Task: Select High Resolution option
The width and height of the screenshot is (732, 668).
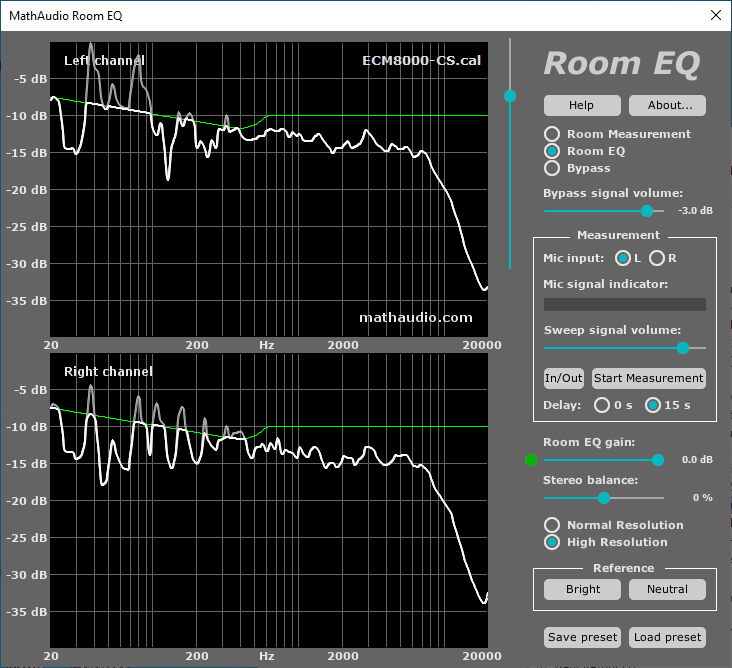Action: coord(551,542)
